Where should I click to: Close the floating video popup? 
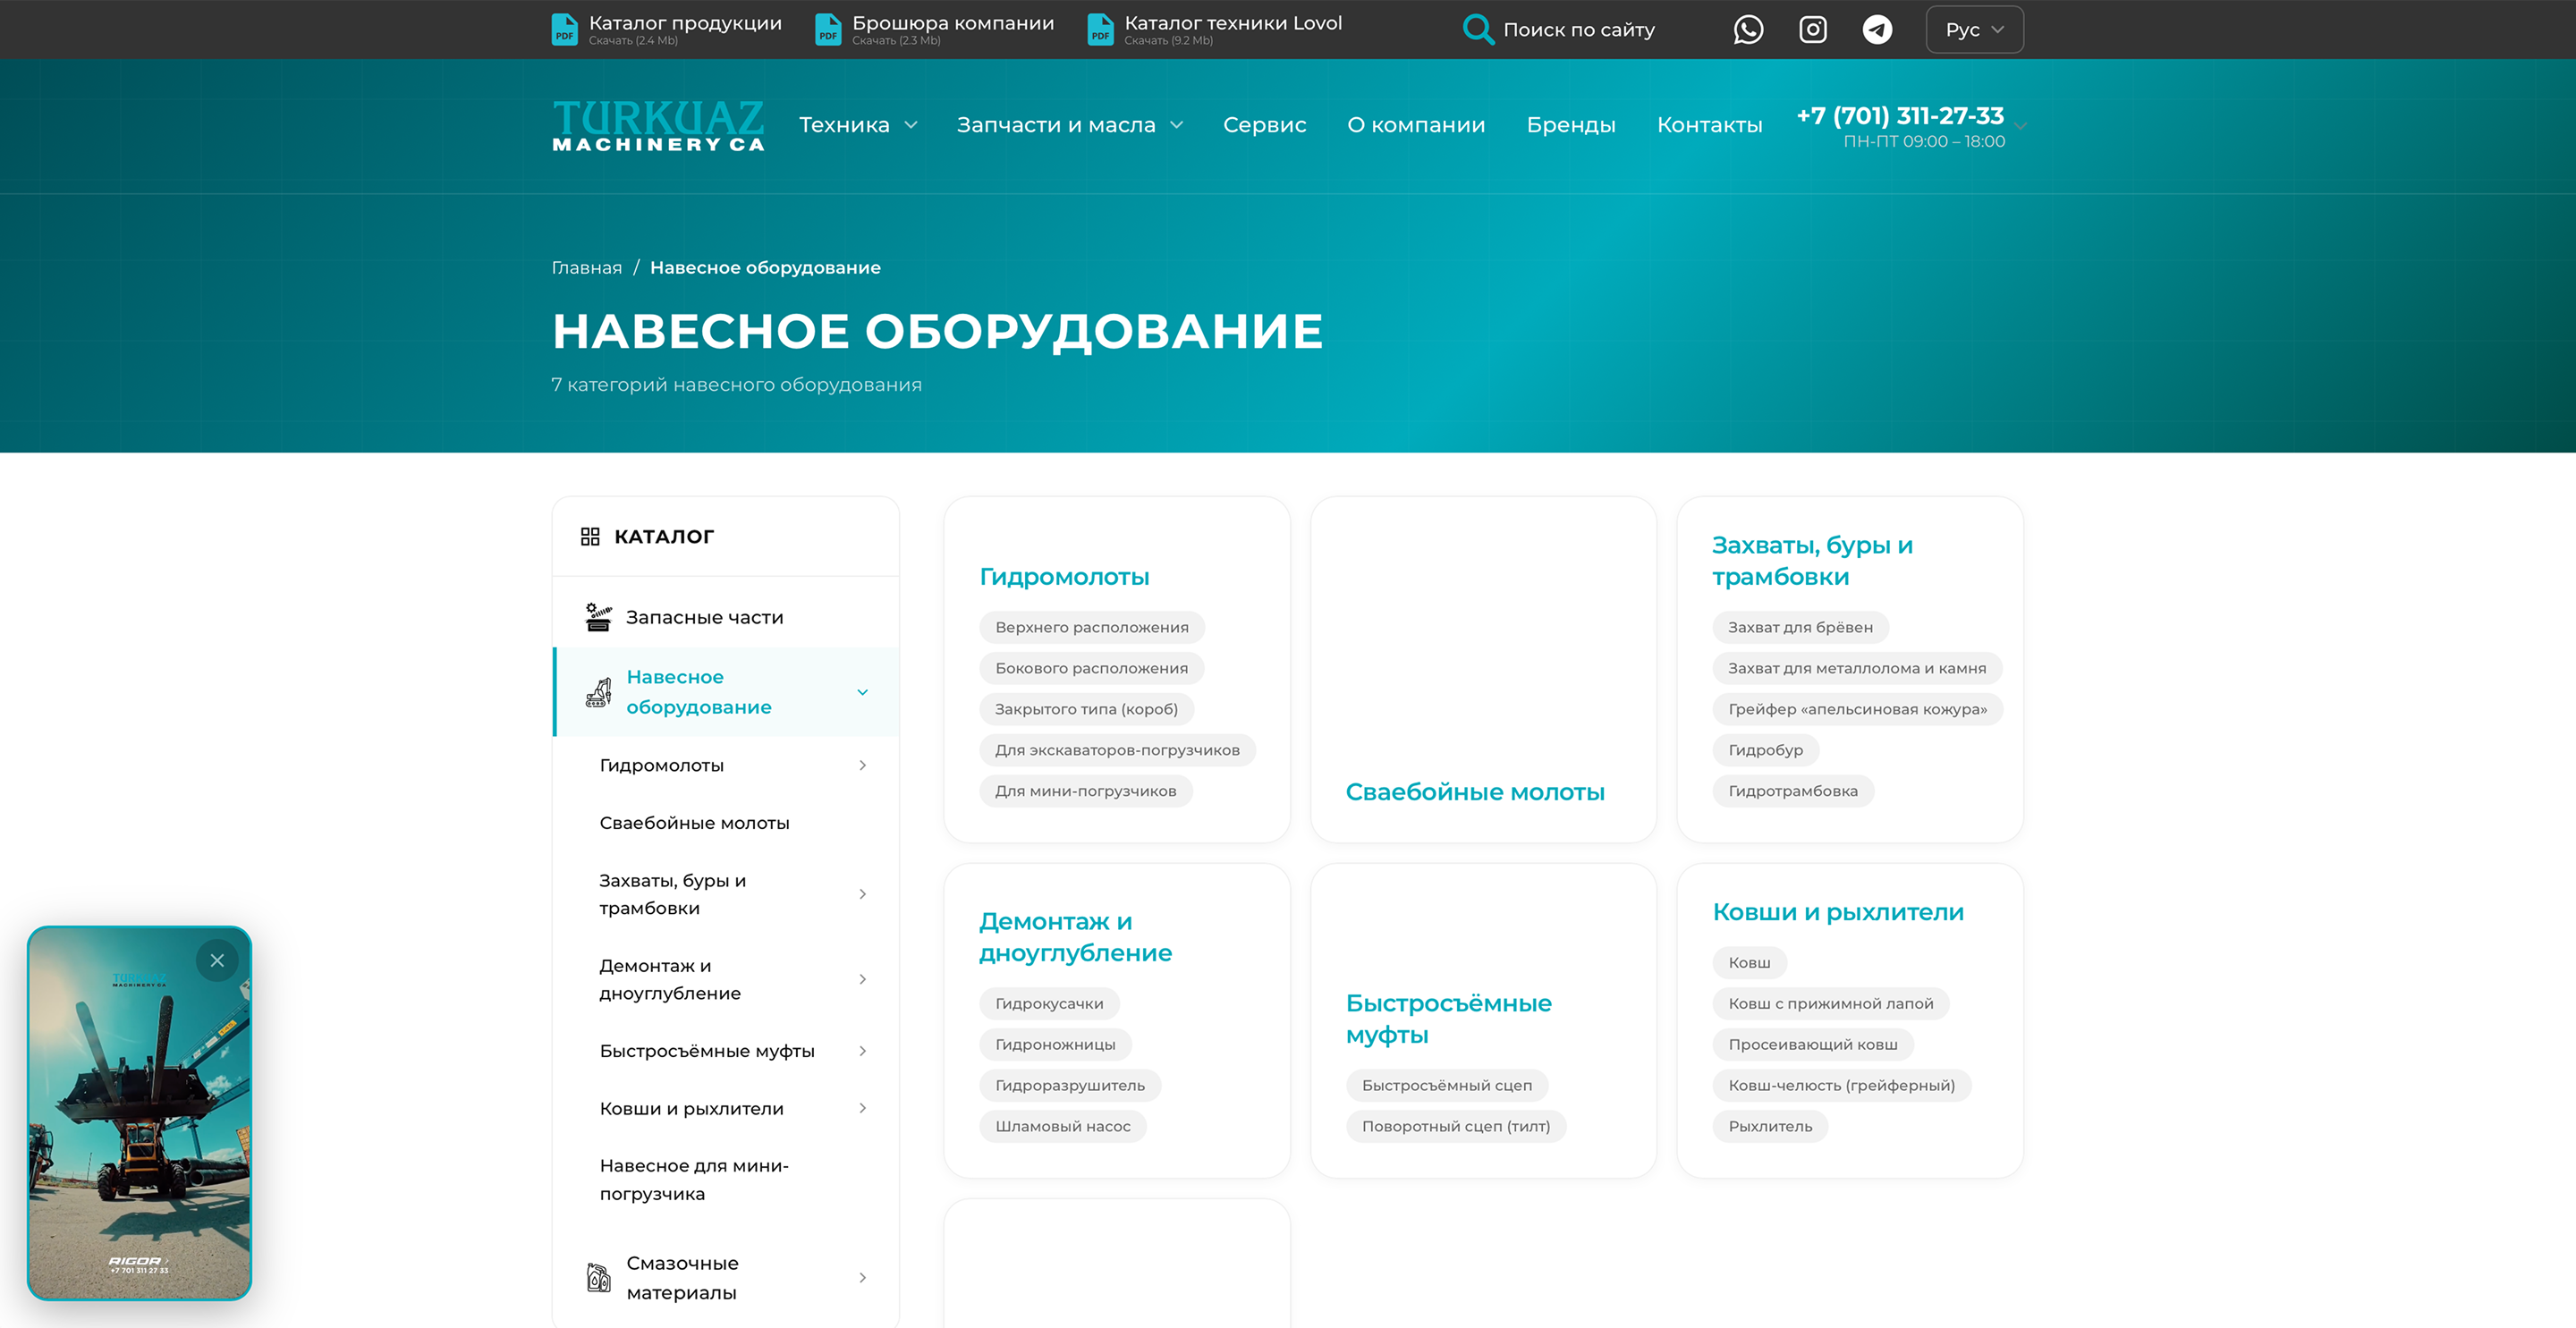coord(217,961)
